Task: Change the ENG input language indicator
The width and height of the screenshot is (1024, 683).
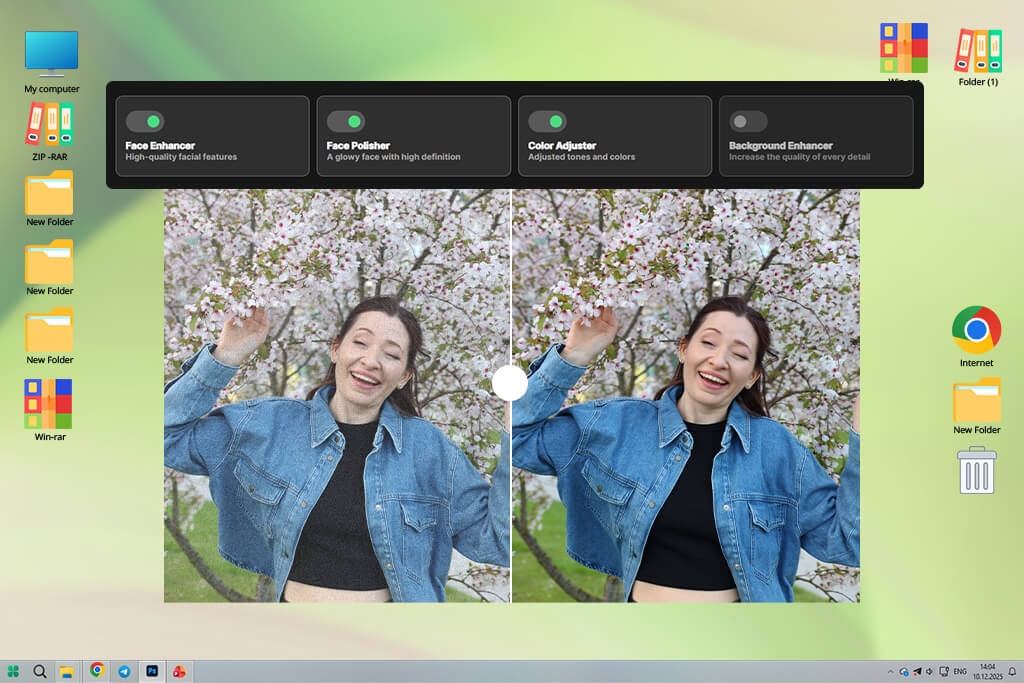Action: coord(960,671)
